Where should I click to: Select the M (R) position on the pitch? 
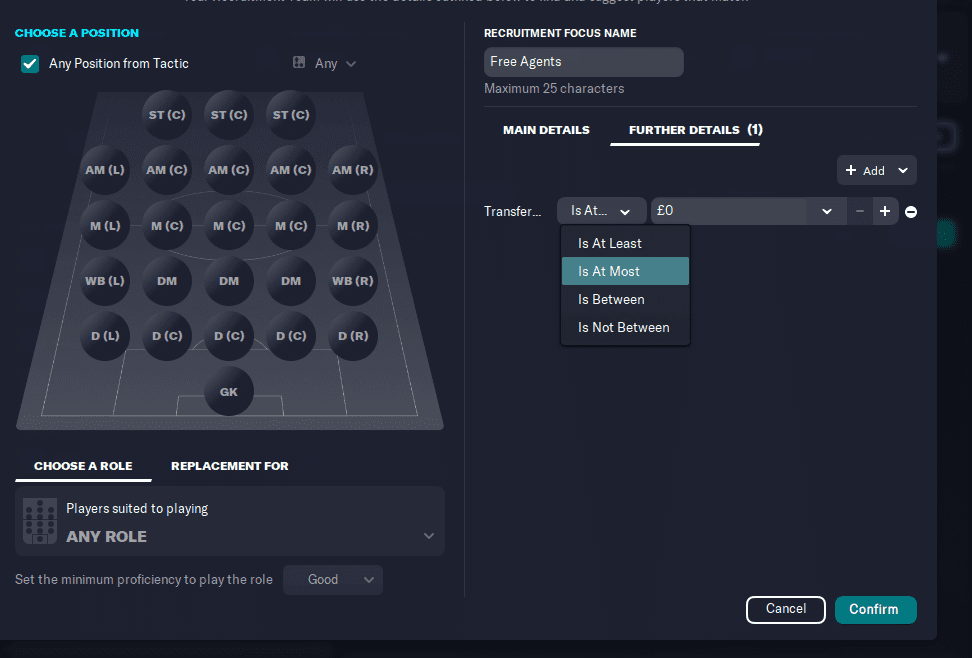353,226
